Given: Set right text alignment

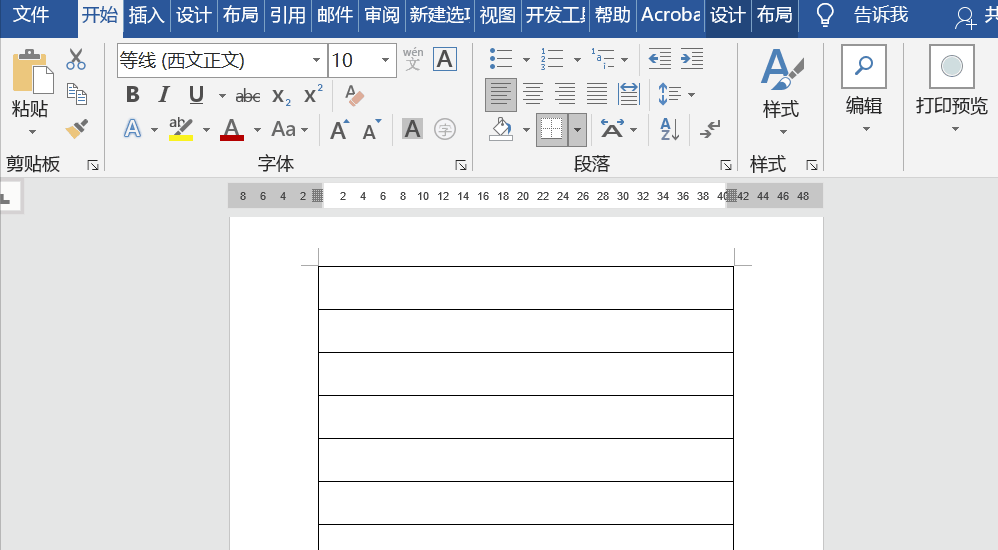Looking at the screenshot, I should (x=565, y=94).
